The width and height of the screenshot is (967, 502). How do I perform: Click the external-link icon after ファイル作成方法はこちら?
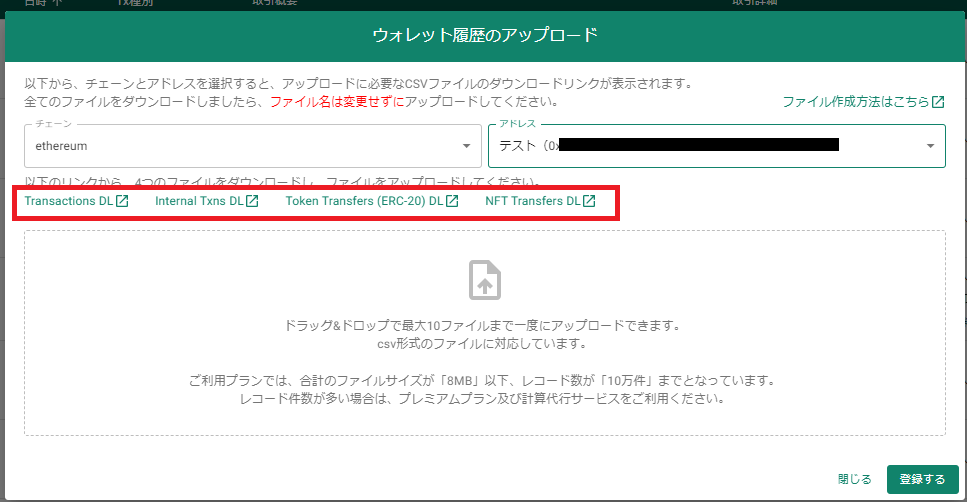point(938,102)
